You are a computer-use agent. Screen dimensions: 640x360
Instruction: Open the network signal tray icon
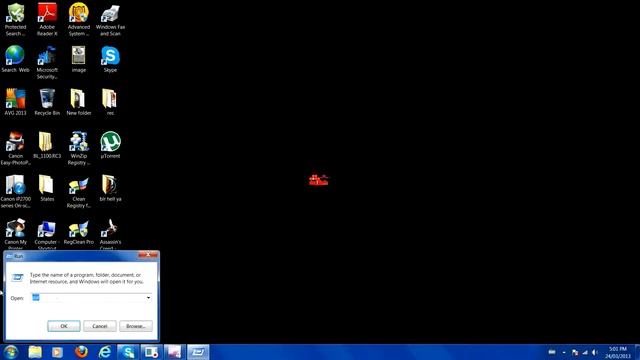[x=585, y=352]
